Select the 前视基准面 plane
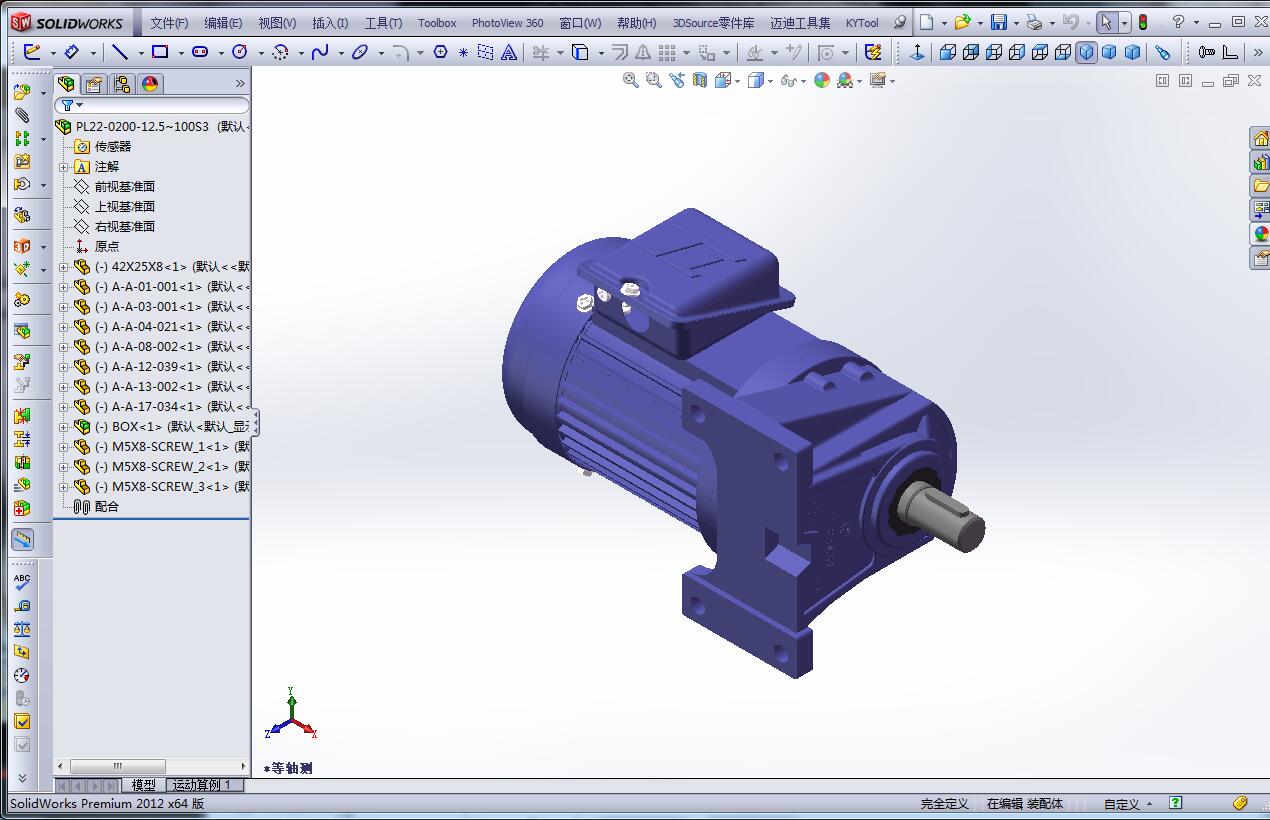Image resolution: width=1270 pixels, height=820 pixels. (125, 187)
